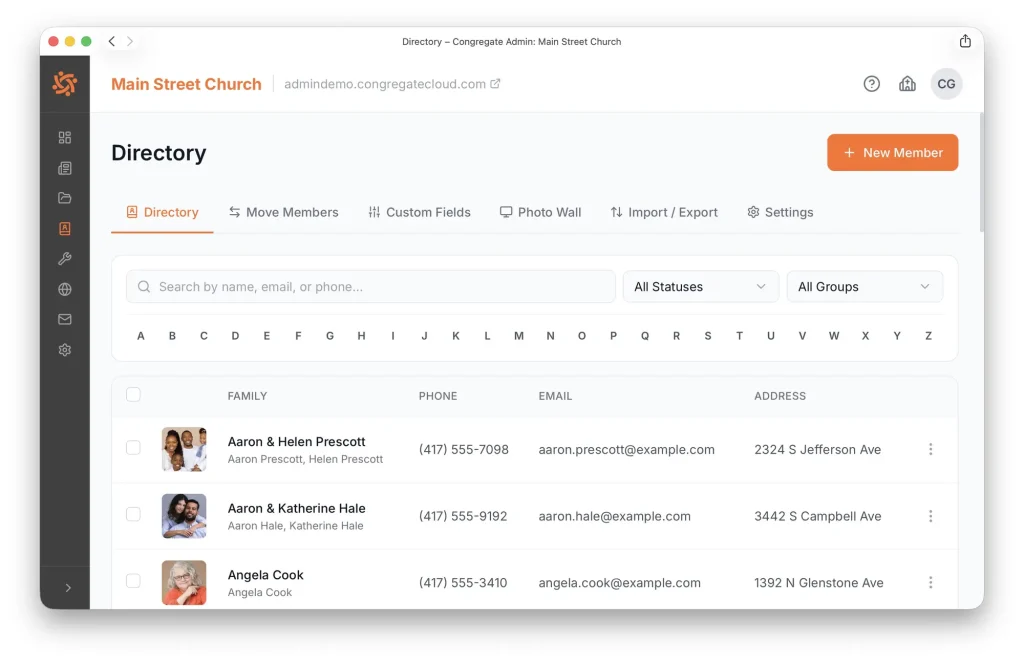This screenshot has width=1024, height=662.
Task: Check the Angela Cook row checkbox
Action: coord(133,581)
